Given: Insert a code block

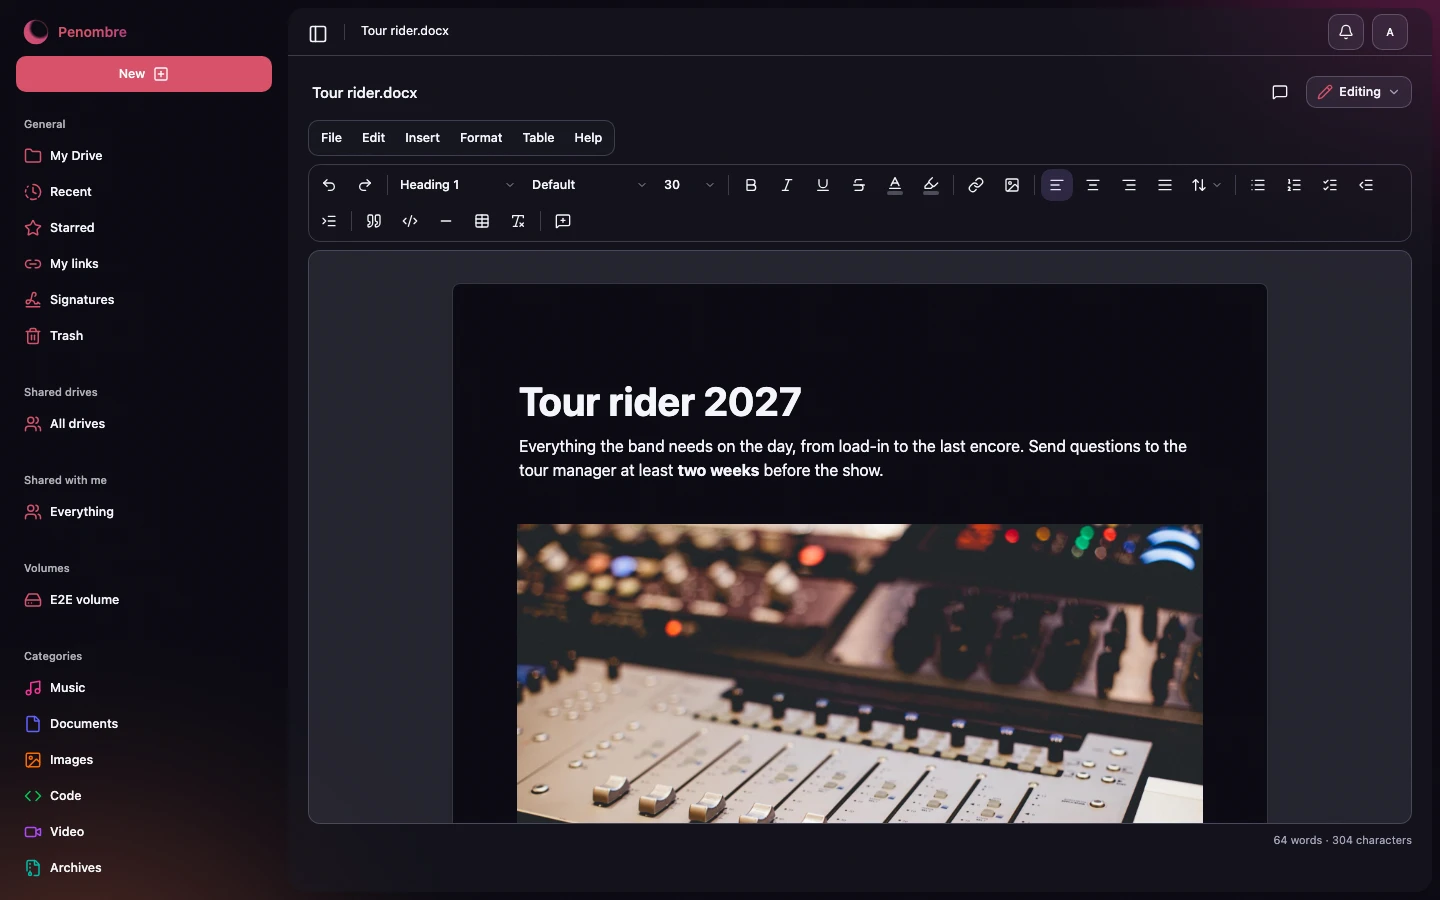Looking at the screenshot, I should [410, 221].
